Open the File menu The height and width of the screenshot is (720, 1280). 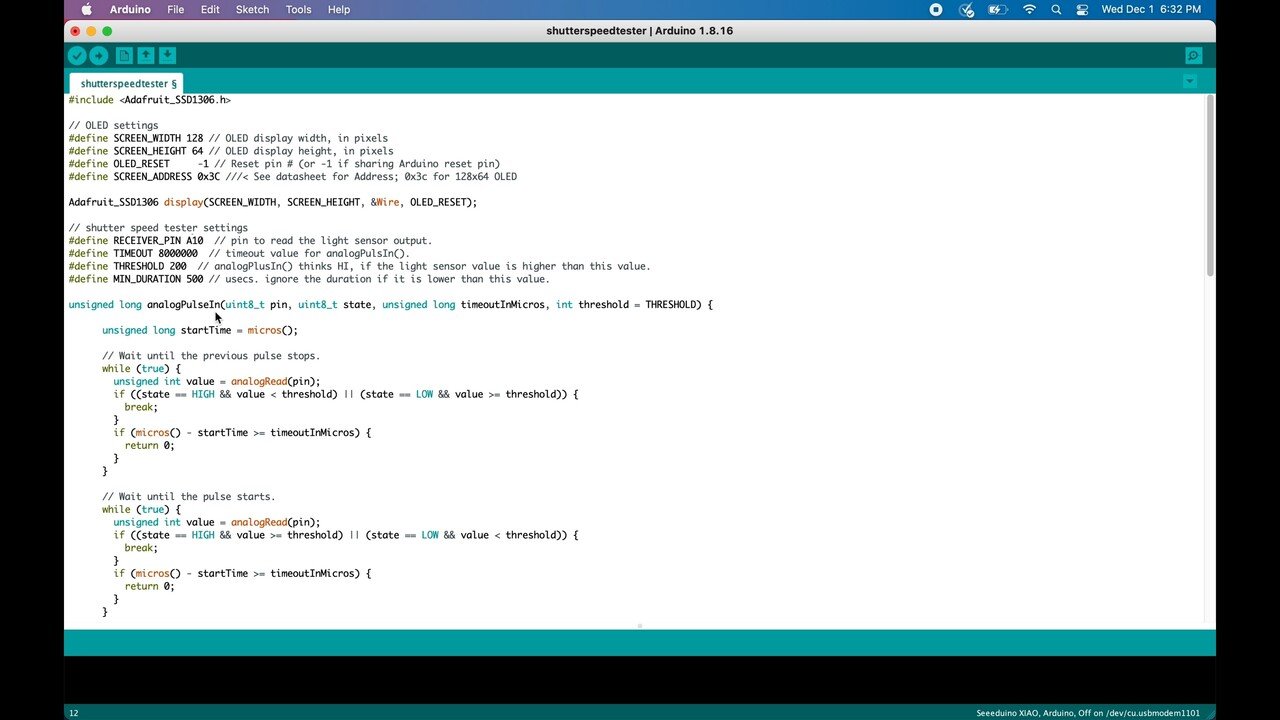pos(176,9)
